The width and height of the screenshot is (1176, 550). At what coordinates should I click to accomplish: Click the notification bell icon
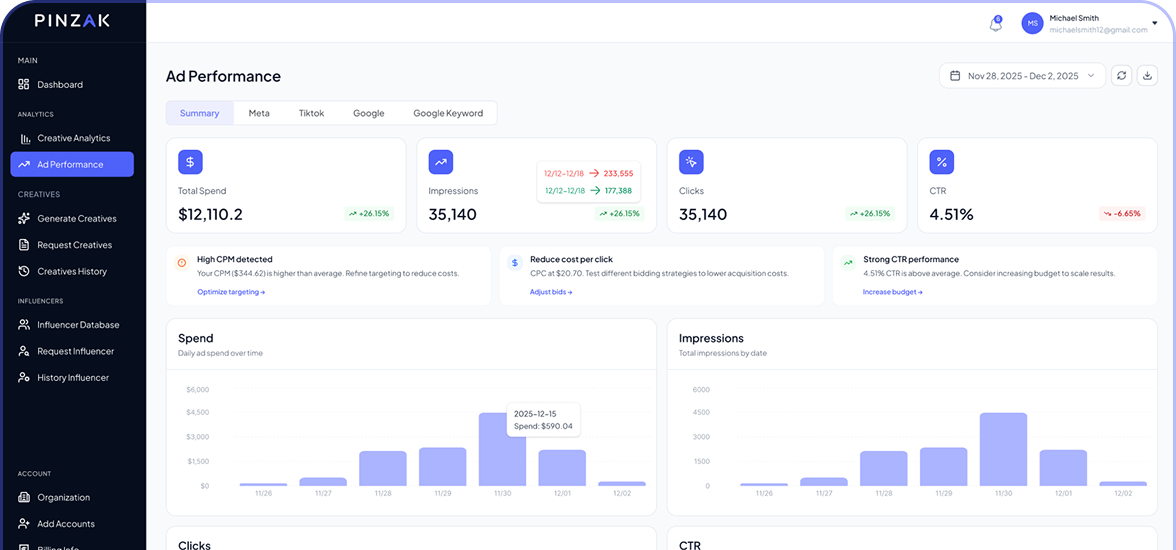point(995,24)
